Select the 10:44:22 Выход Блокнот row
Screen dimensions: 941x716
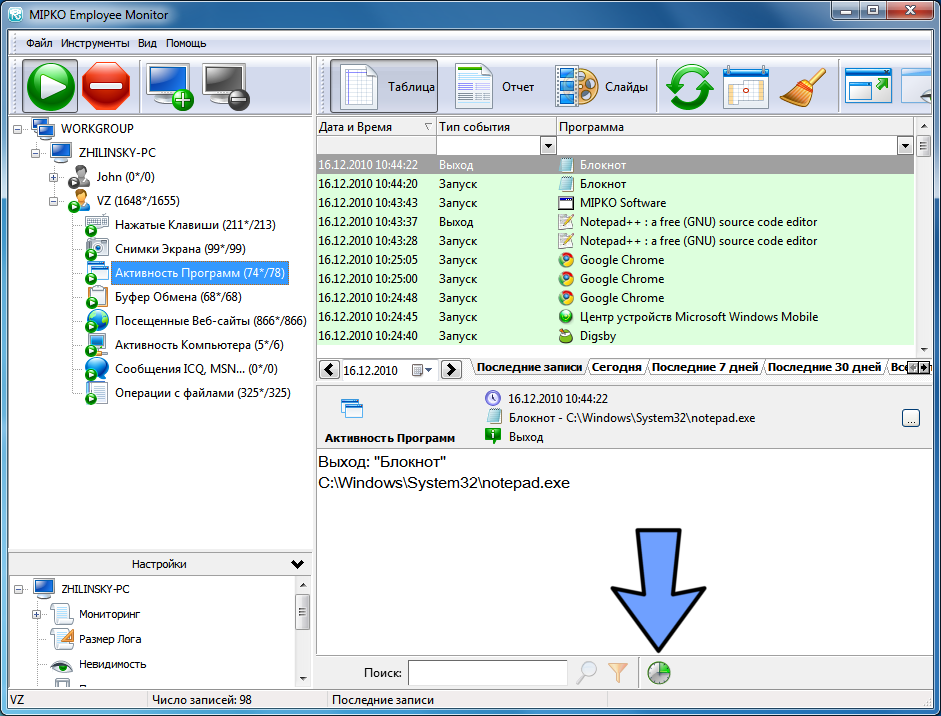pyautogui.click(x=615, y=164)
